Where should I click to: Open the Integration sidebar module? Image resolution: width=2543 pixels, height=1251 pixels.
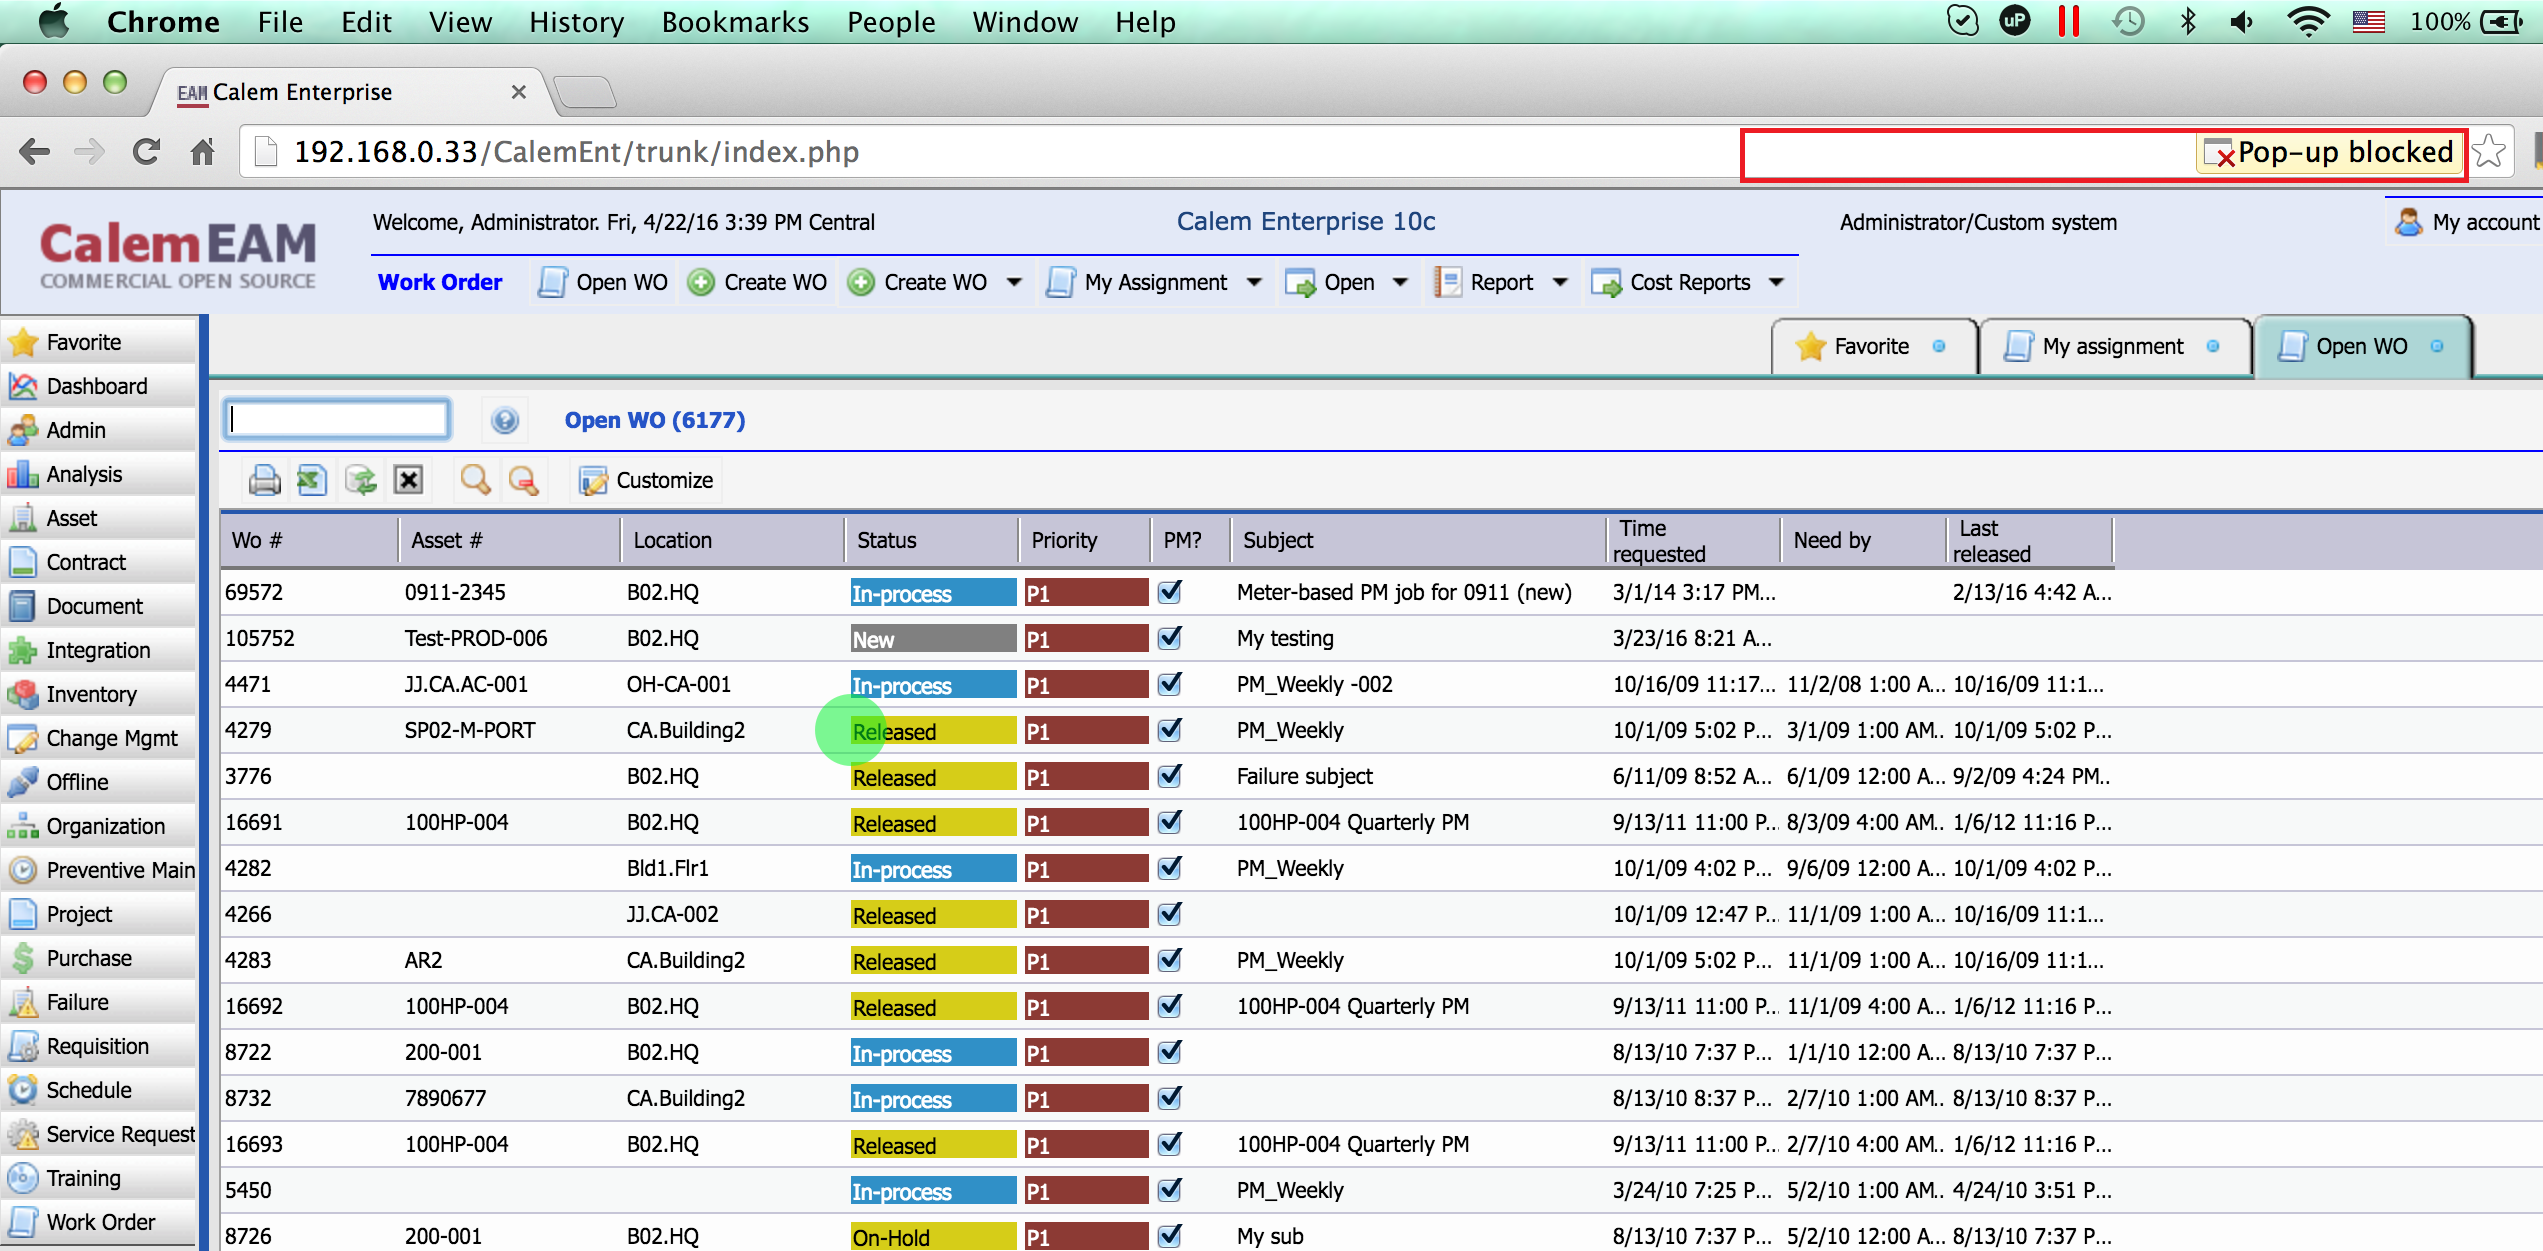click(x=99, y=650)
